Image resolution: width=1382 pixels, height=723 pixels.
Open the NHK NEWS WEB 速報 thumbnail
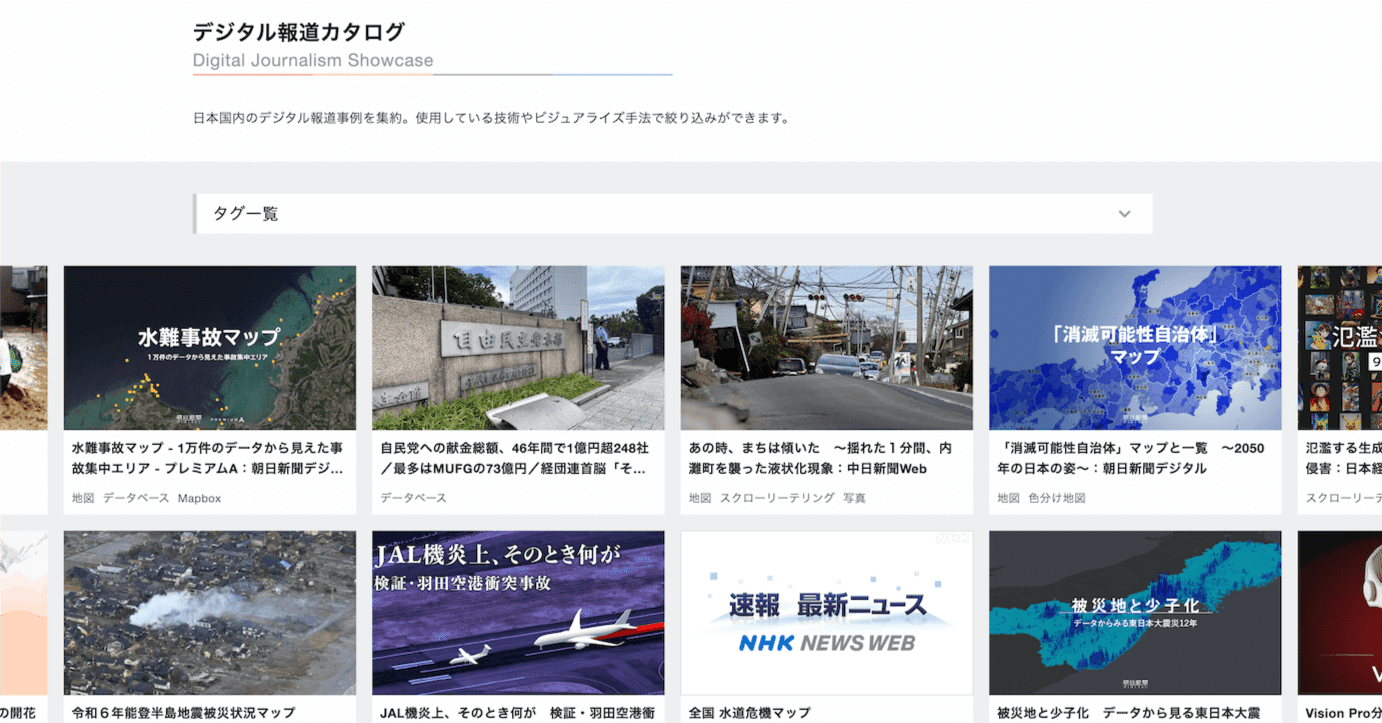(x=827, y=613)
